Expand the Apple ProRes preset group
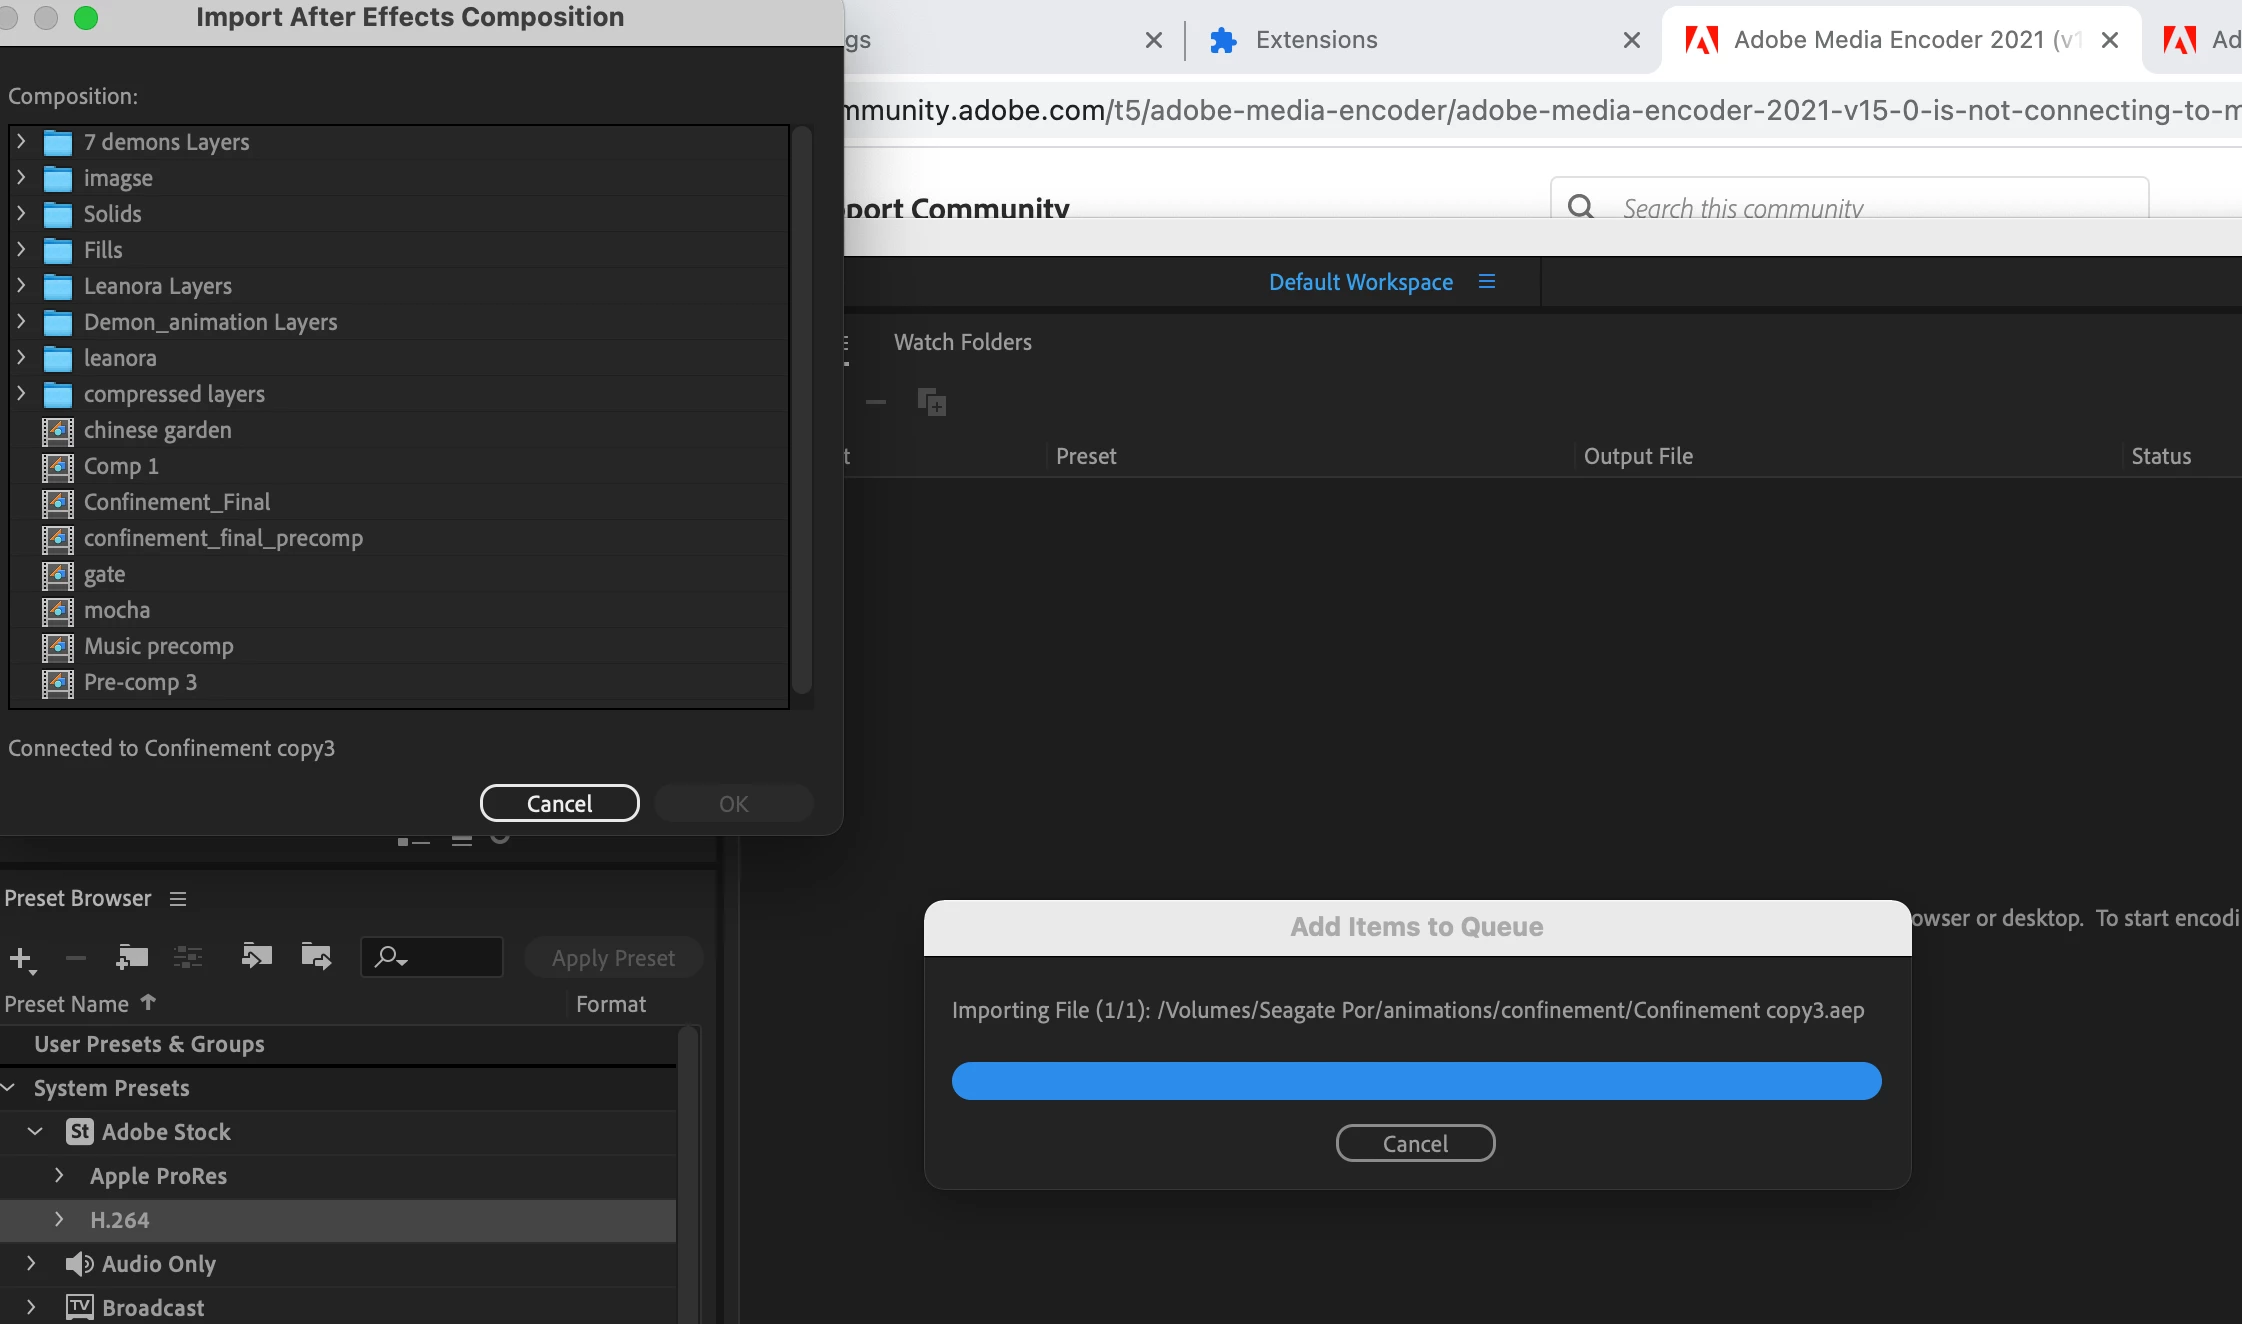 click(x=59, y=1176)
